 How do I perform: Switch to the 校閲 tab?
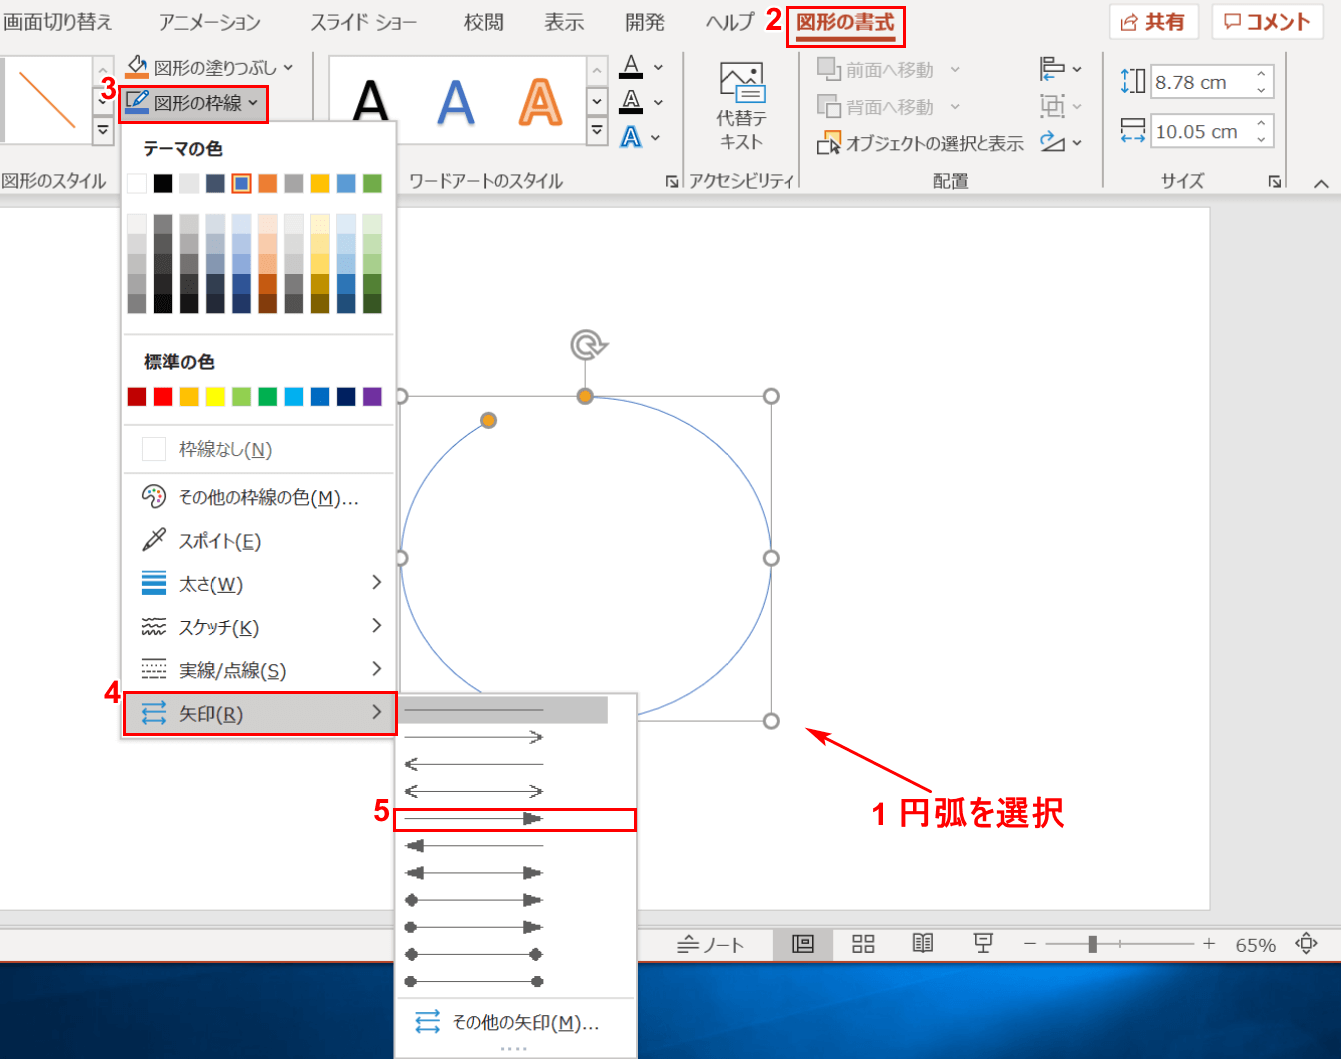[484, 22]
